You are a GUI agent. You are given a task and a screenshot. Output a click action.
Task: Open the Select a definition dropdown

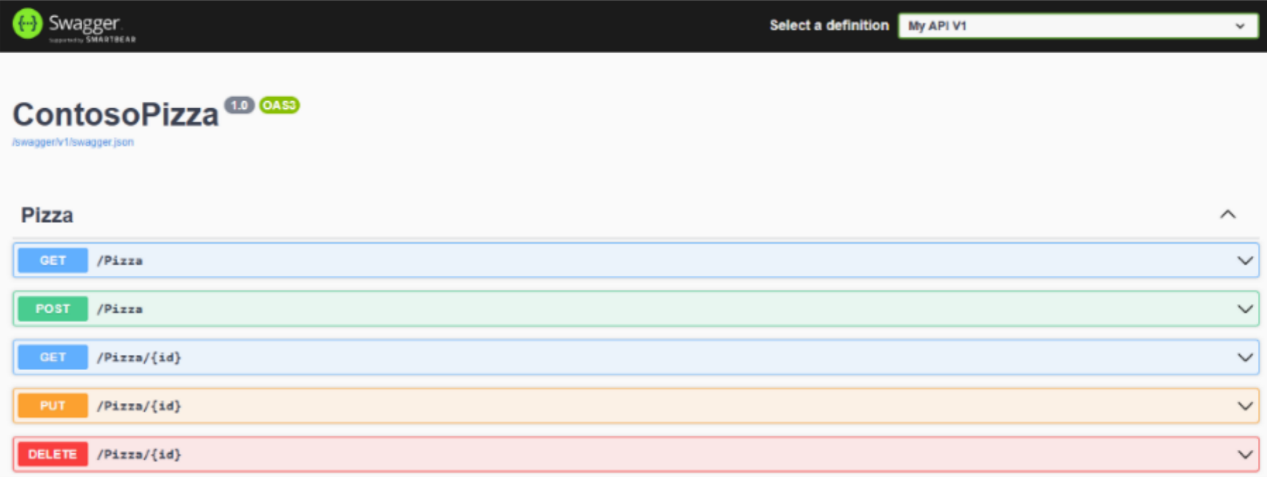tap(1078, 26)
